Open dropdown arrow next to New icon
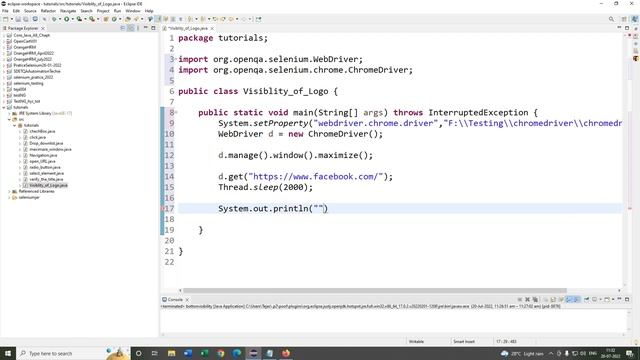The image size is (640, 360). (x=11, y=19)
